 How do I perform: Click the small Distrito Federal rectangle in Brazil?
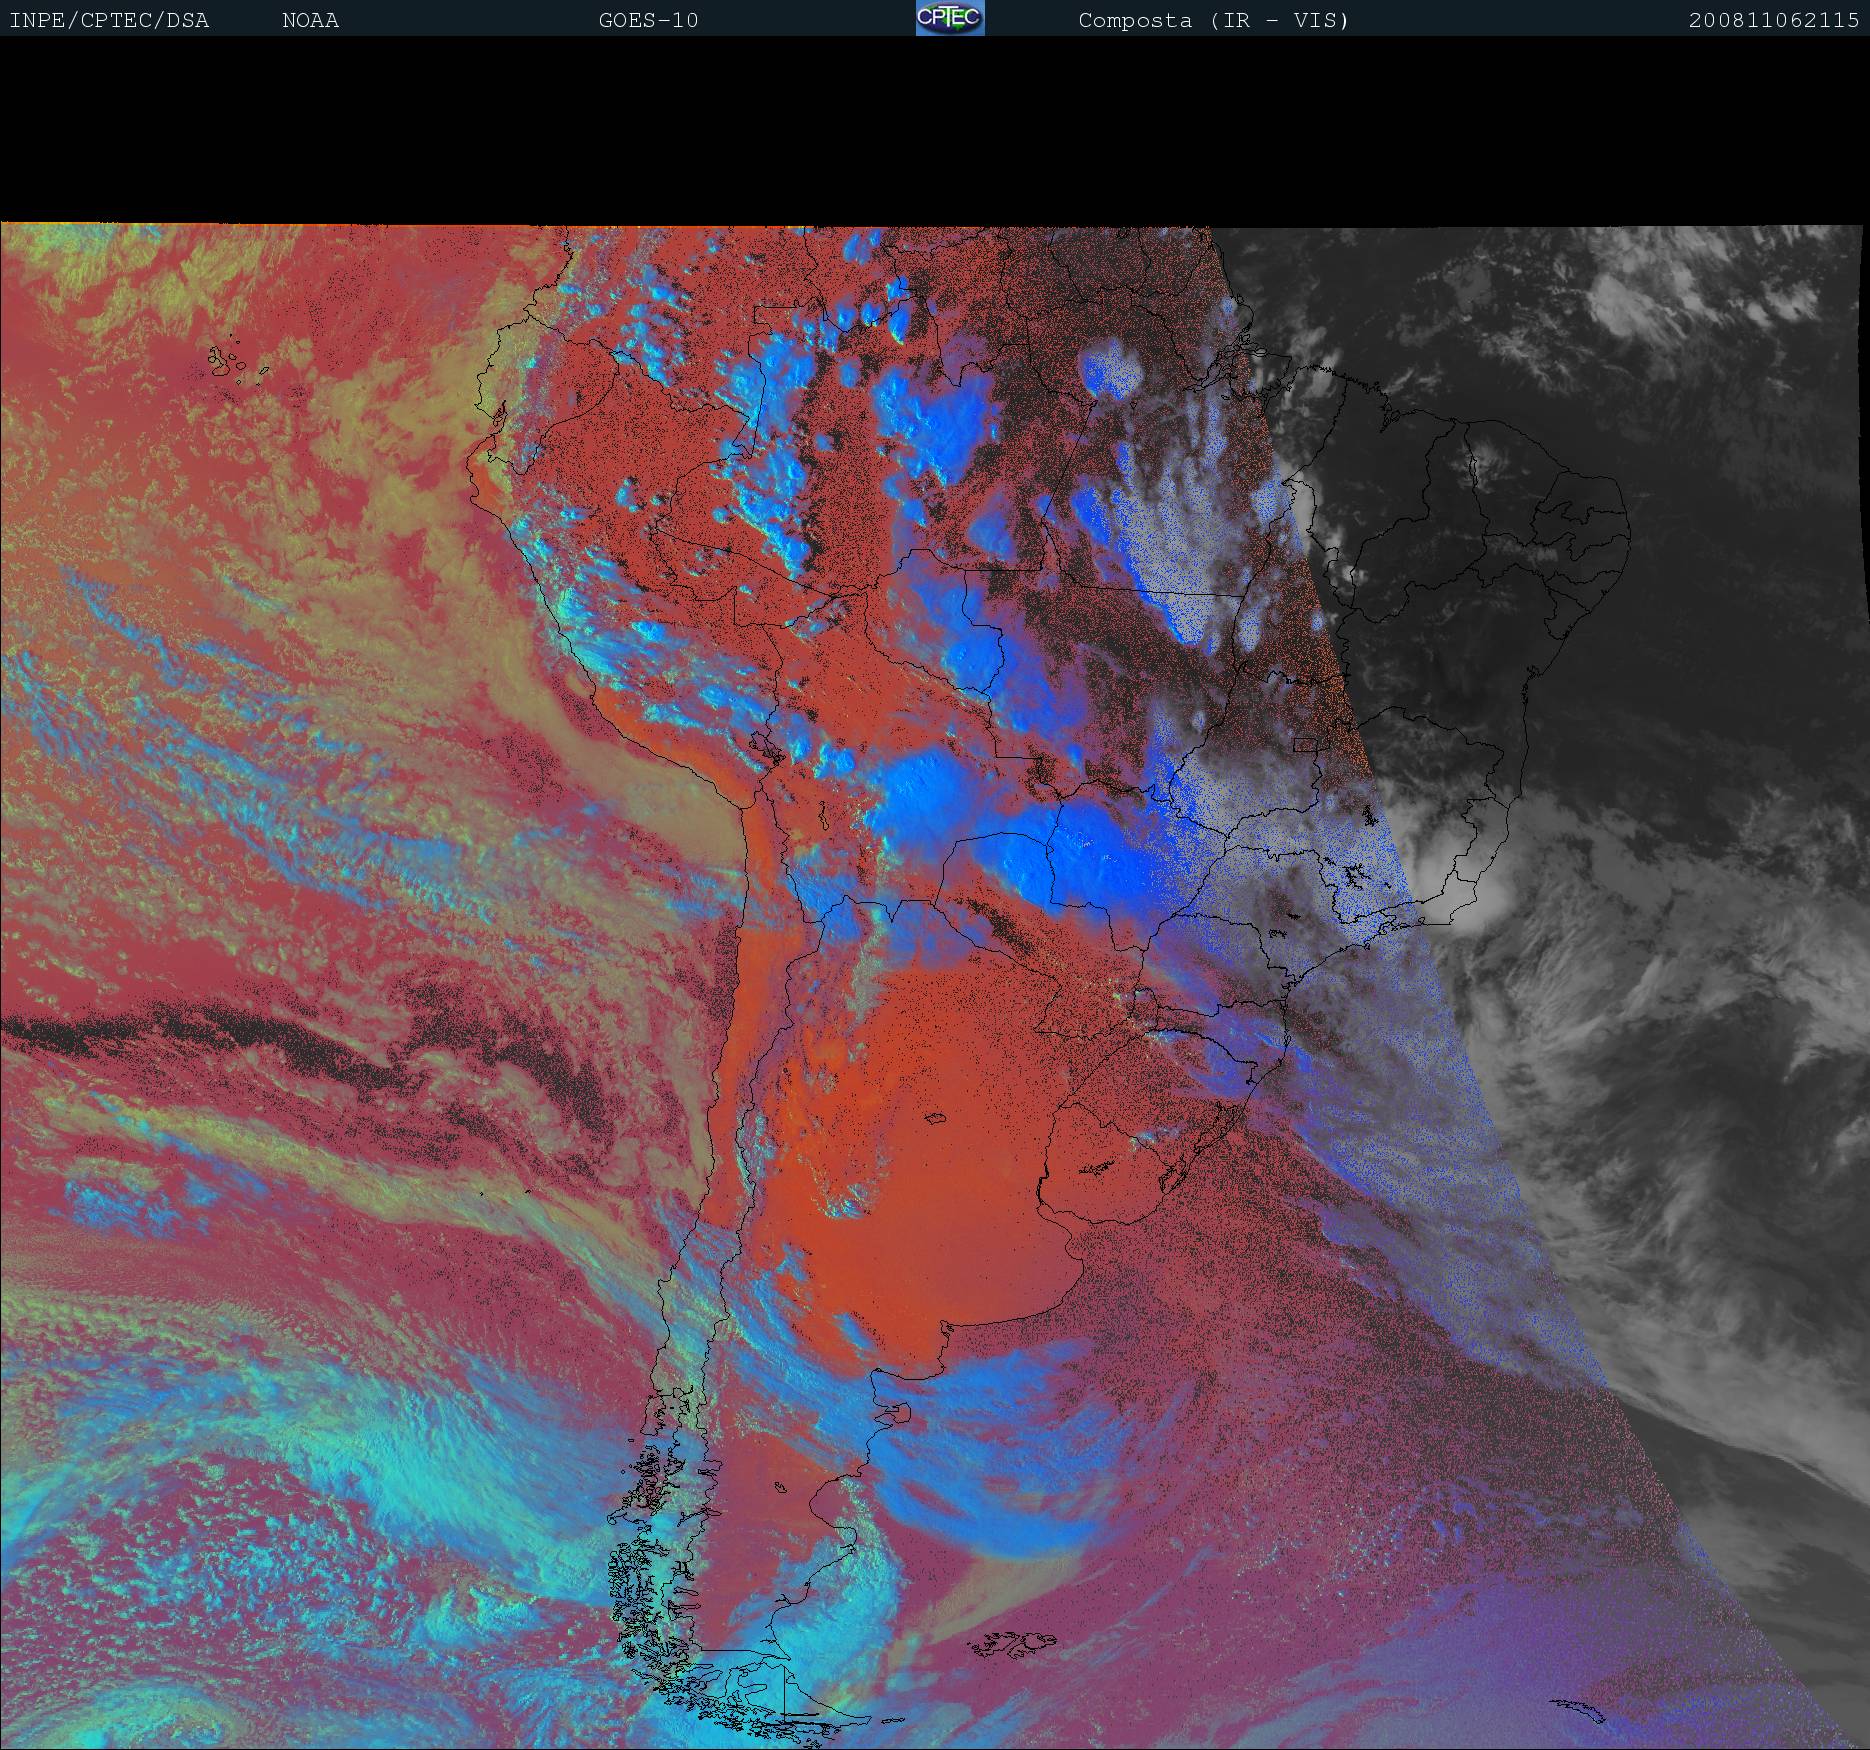(1306, 743)
